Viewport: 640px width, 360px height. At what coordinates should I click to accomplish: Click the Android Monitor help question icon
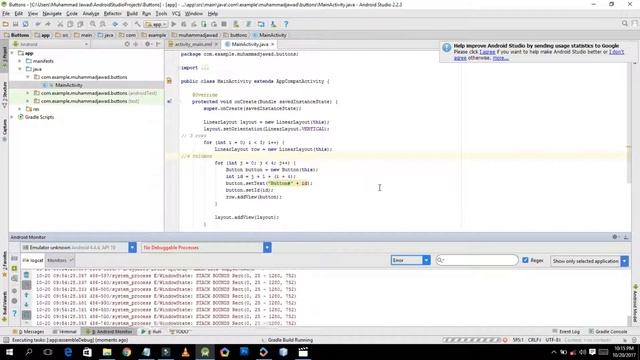[x=14, y=313]
